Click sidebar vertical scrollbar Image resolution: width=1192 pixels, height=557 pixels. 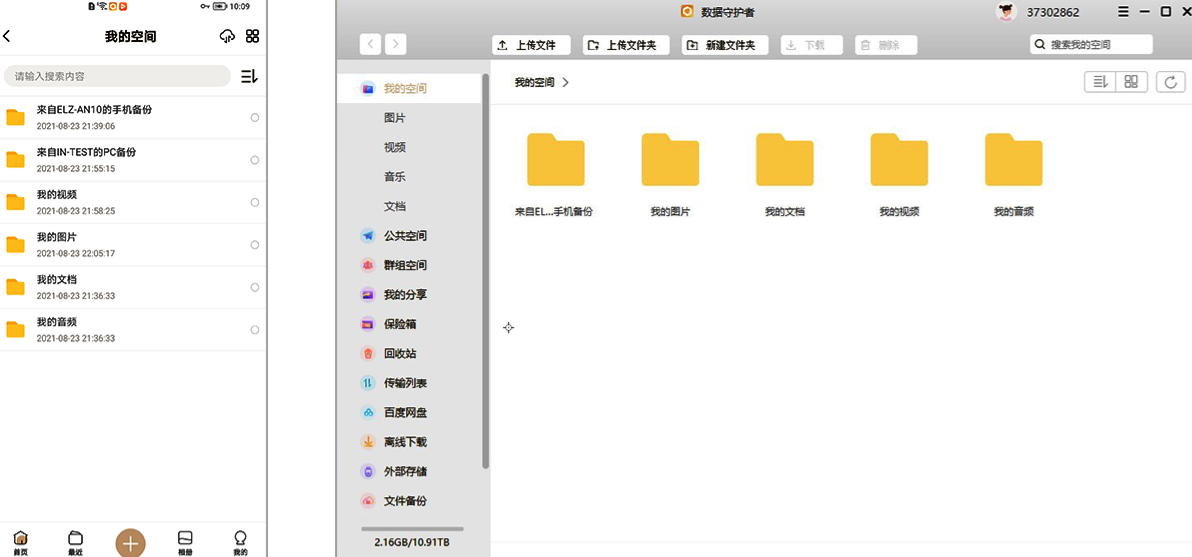tap(485, 271)
